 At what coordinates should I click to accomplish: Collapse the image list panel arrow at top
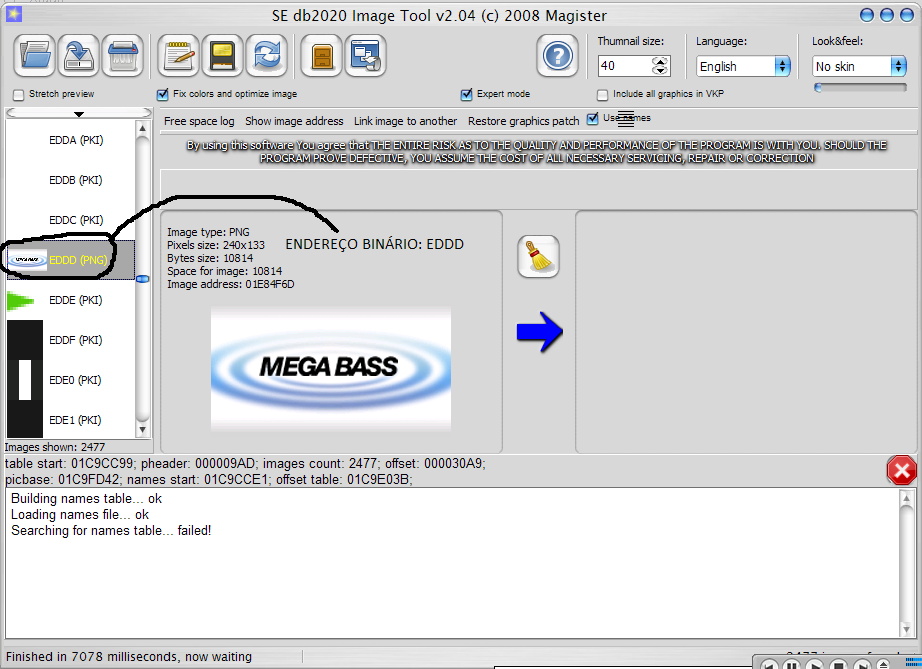coord(79,113)
